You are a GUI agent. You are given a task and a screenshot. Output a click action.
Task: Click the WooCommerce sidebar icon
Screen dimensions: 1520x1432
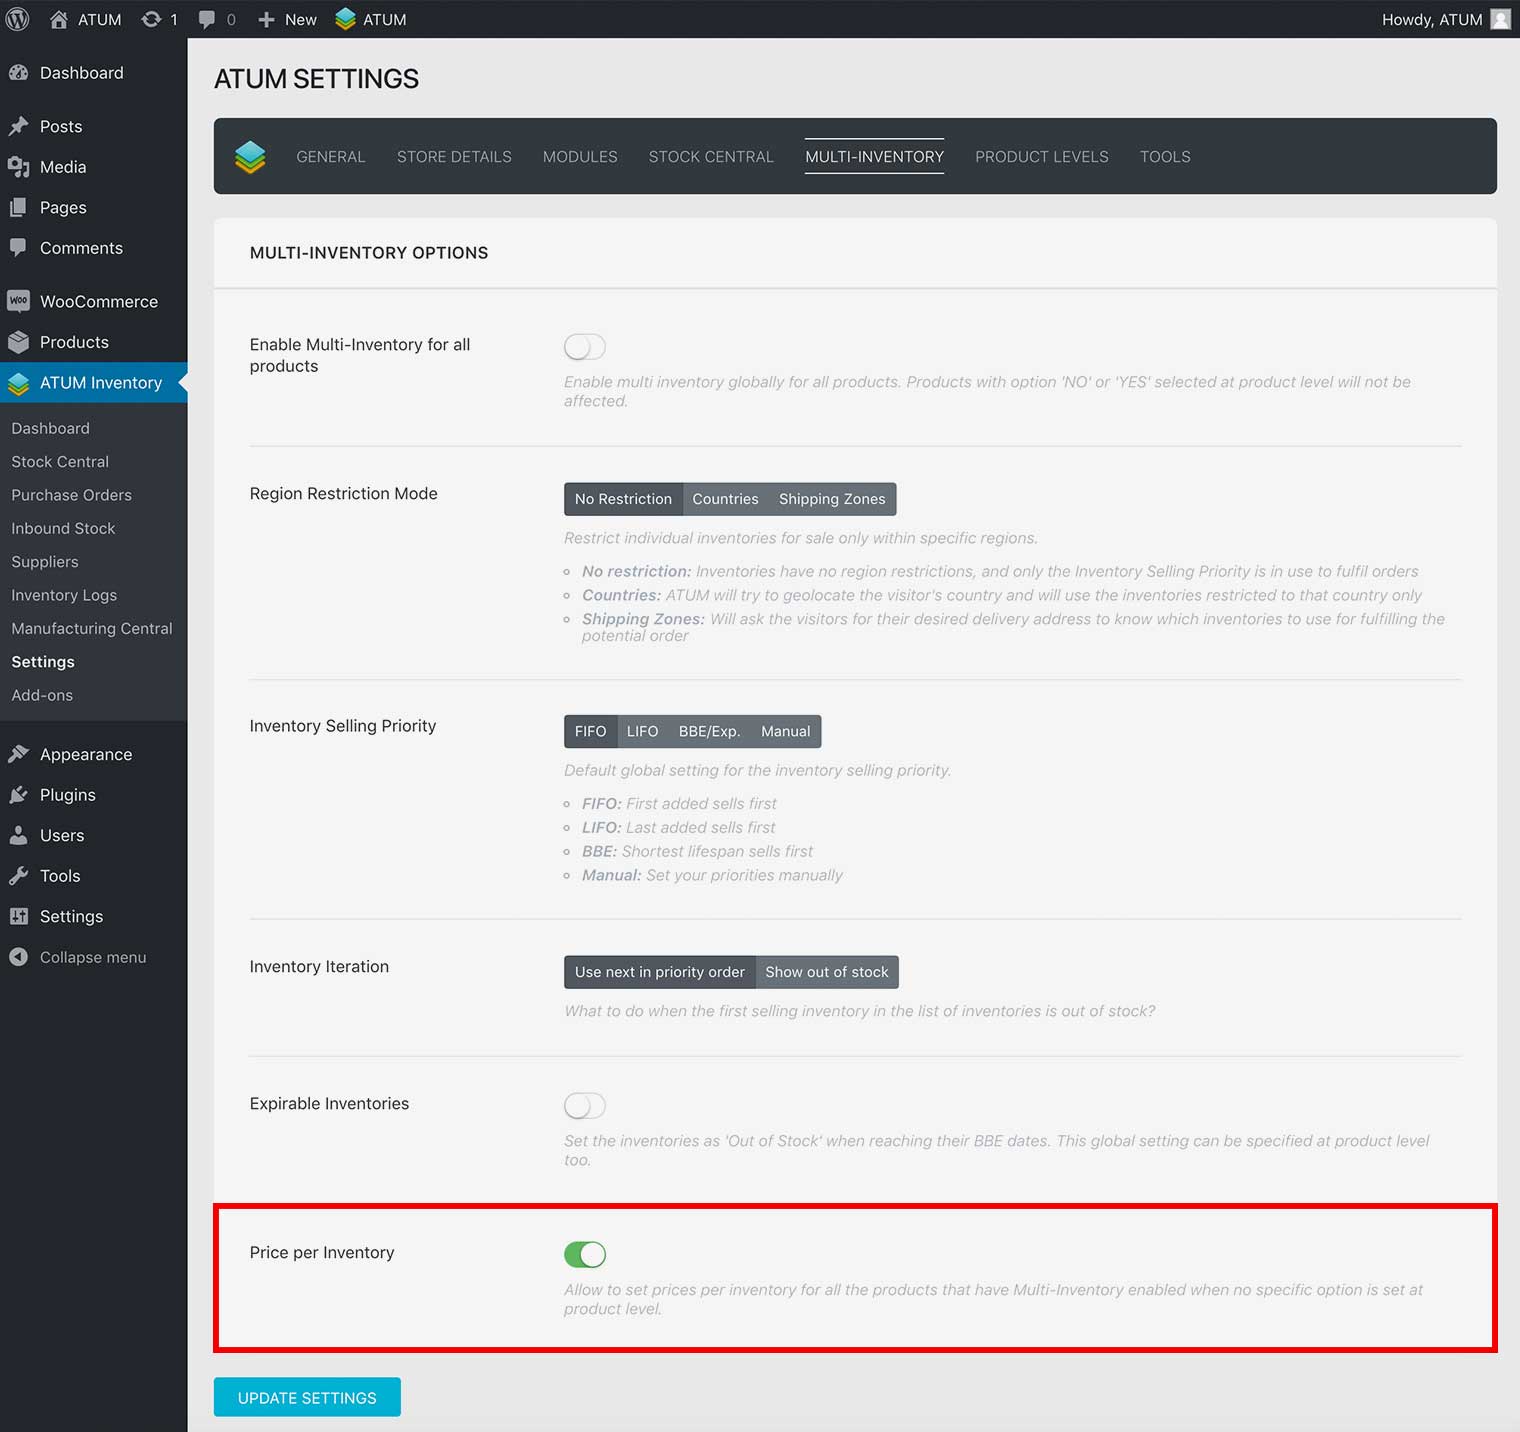(18, 301)
